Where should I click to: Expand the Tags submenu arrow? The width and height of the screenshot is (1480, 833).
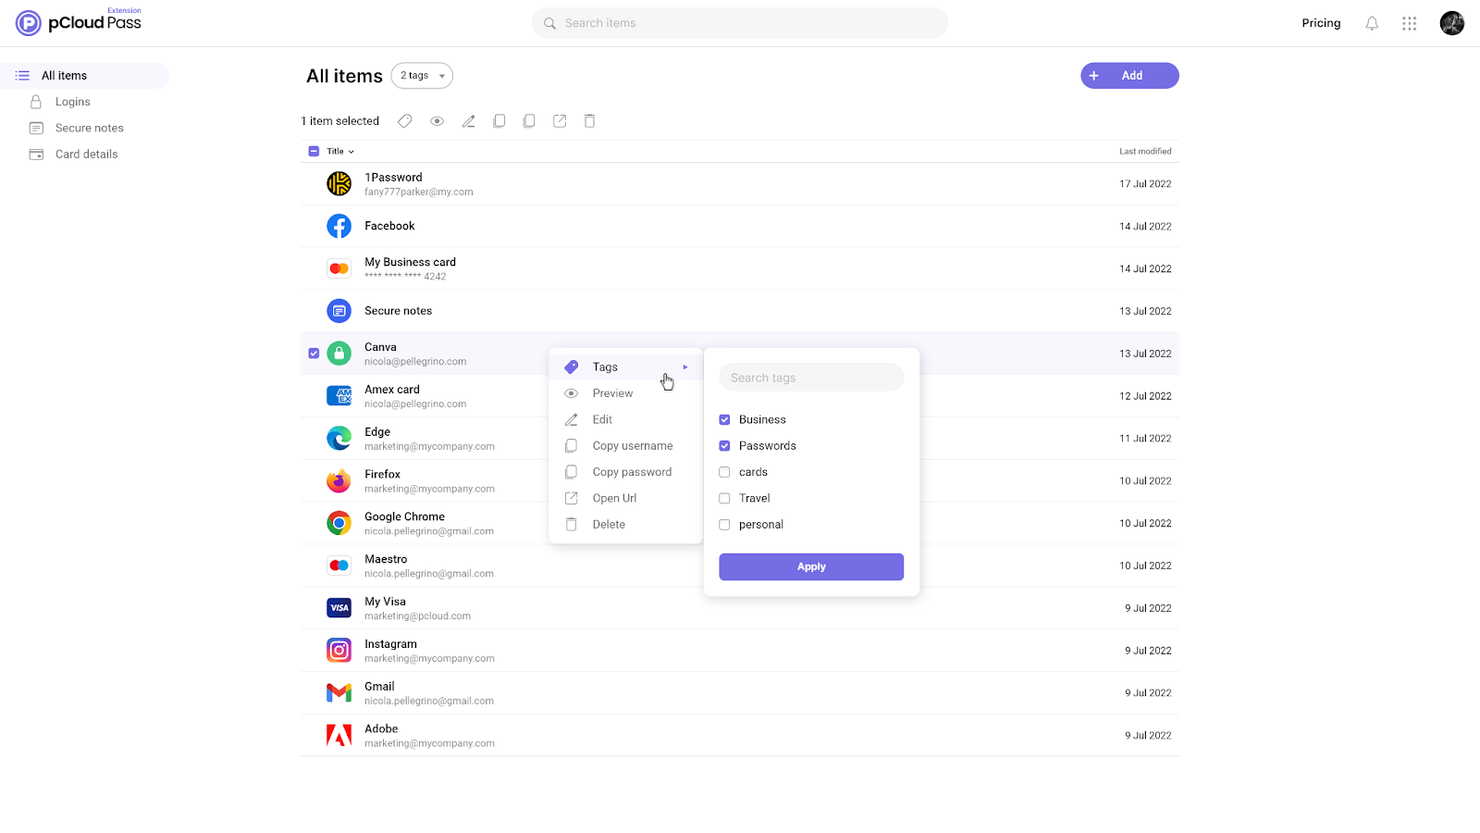(x=685, y=367)
